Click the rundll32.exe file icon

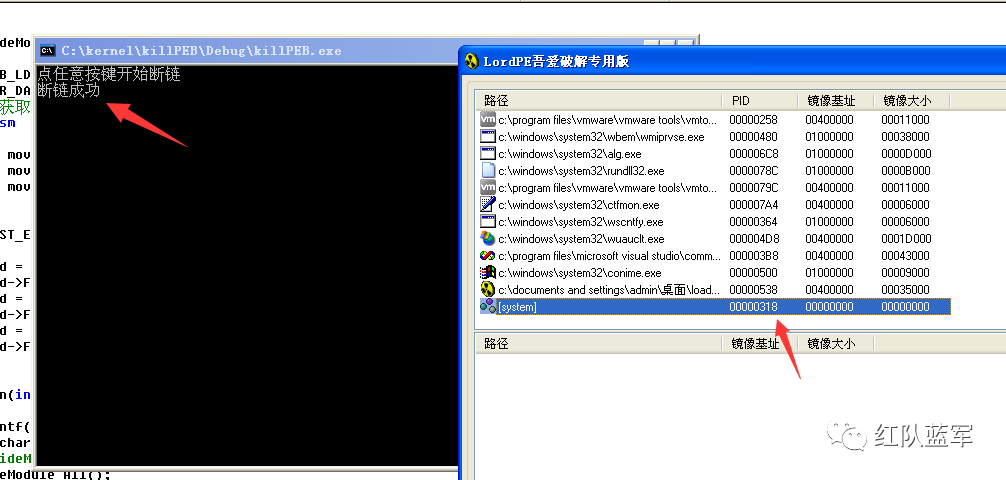tap(488, 171)
